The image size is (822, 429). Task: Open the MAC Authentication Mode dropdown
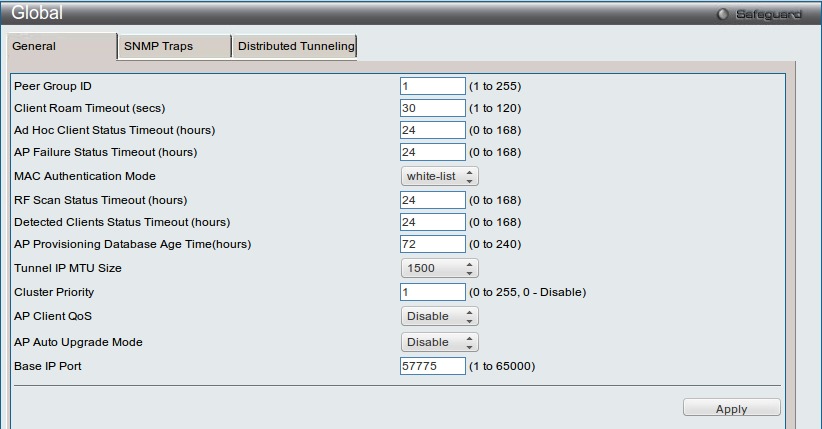(x=439, y=176)
